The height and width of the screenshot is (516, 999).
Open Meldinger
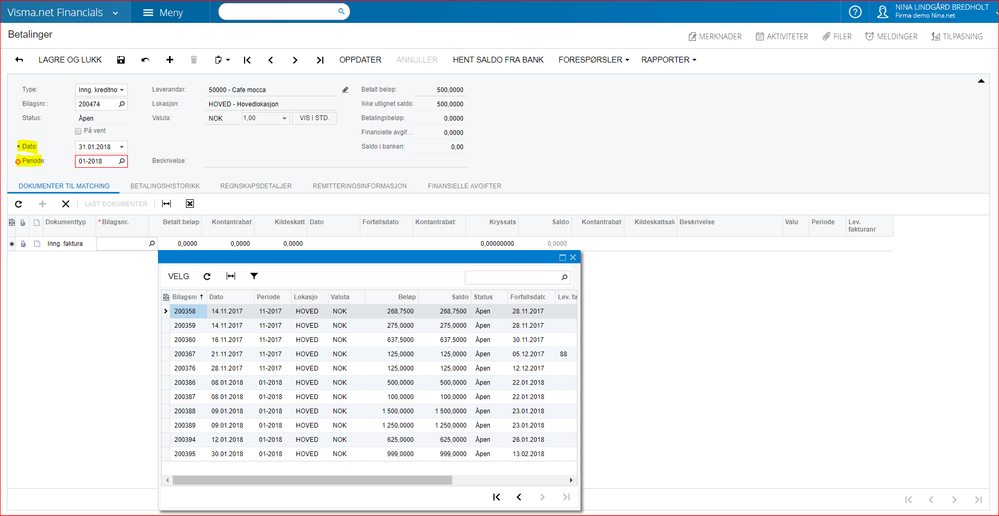[891, 36]
